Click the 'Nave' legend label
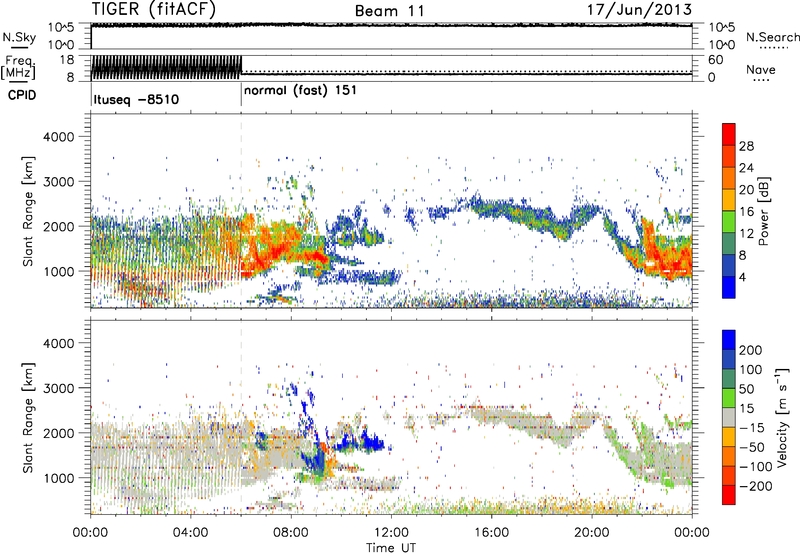This screenshot has height=554, width=800. pos(761,70)
